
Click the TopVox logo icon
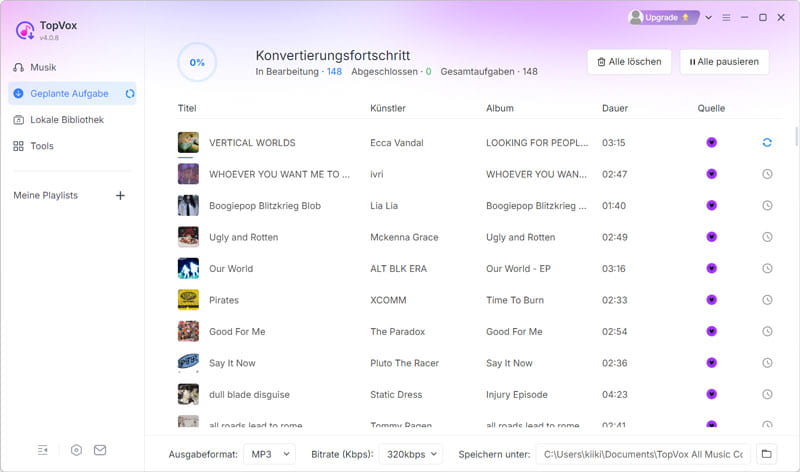(x=25, y=31)
